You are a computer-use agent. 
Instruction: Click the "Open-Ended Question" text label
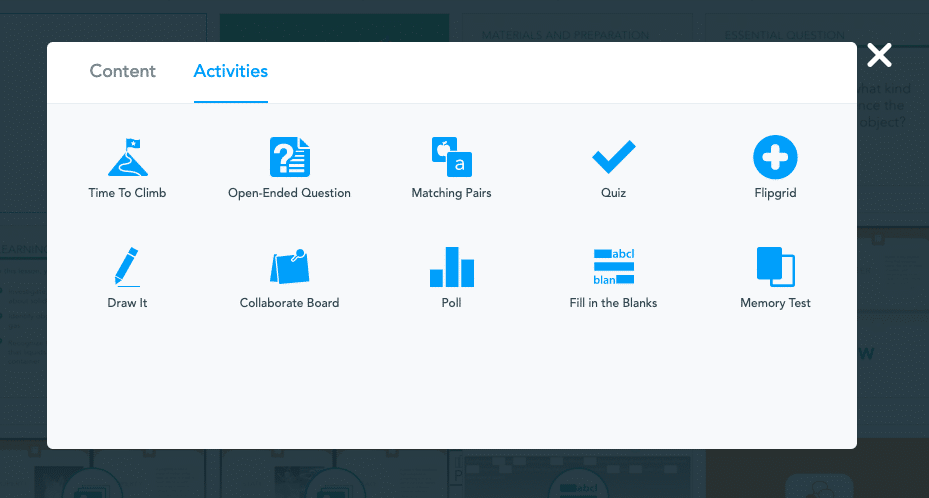pos(289,193)
